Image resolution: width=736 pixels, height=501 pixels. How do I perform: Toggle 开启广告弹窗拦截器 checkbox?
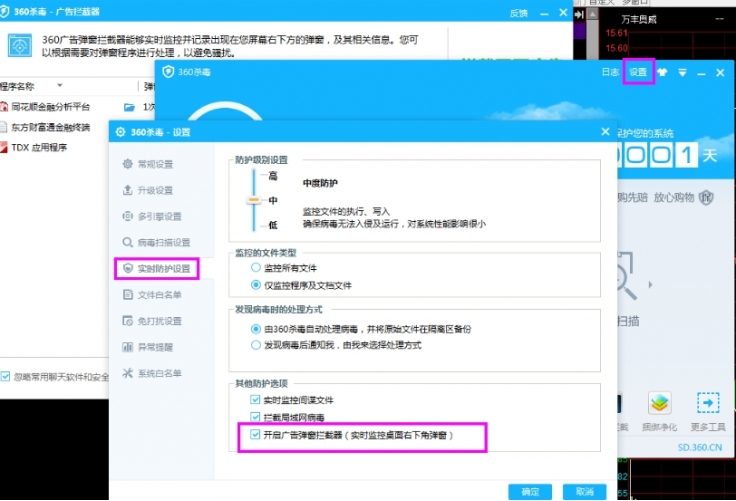(x=255, y=434)
